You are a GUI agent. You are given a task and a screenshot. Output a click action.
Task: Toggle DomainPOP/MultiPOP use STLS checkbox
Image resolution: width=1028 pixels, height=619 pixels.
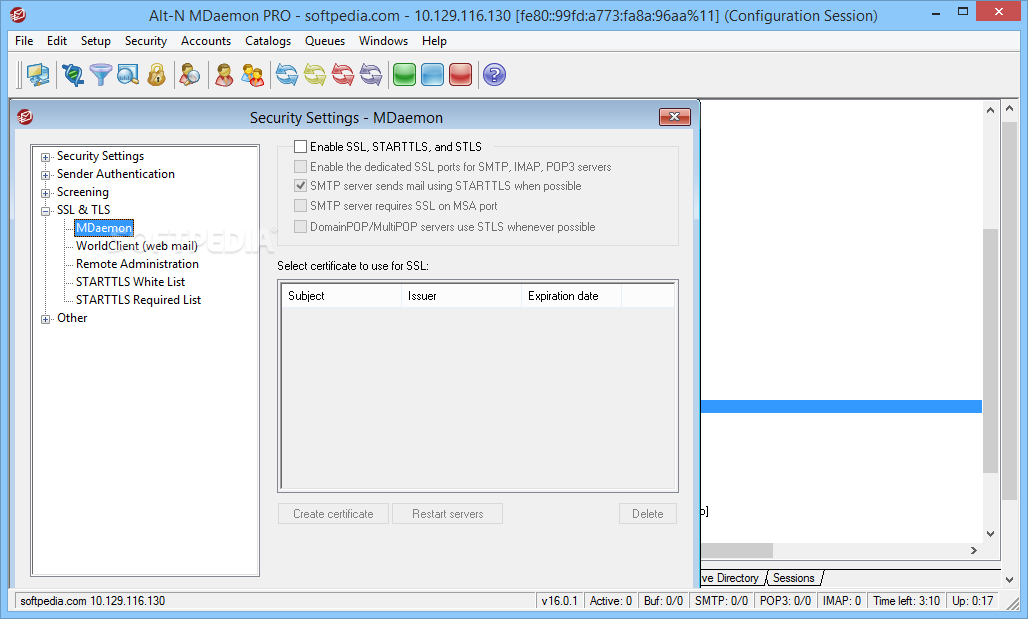300,226
